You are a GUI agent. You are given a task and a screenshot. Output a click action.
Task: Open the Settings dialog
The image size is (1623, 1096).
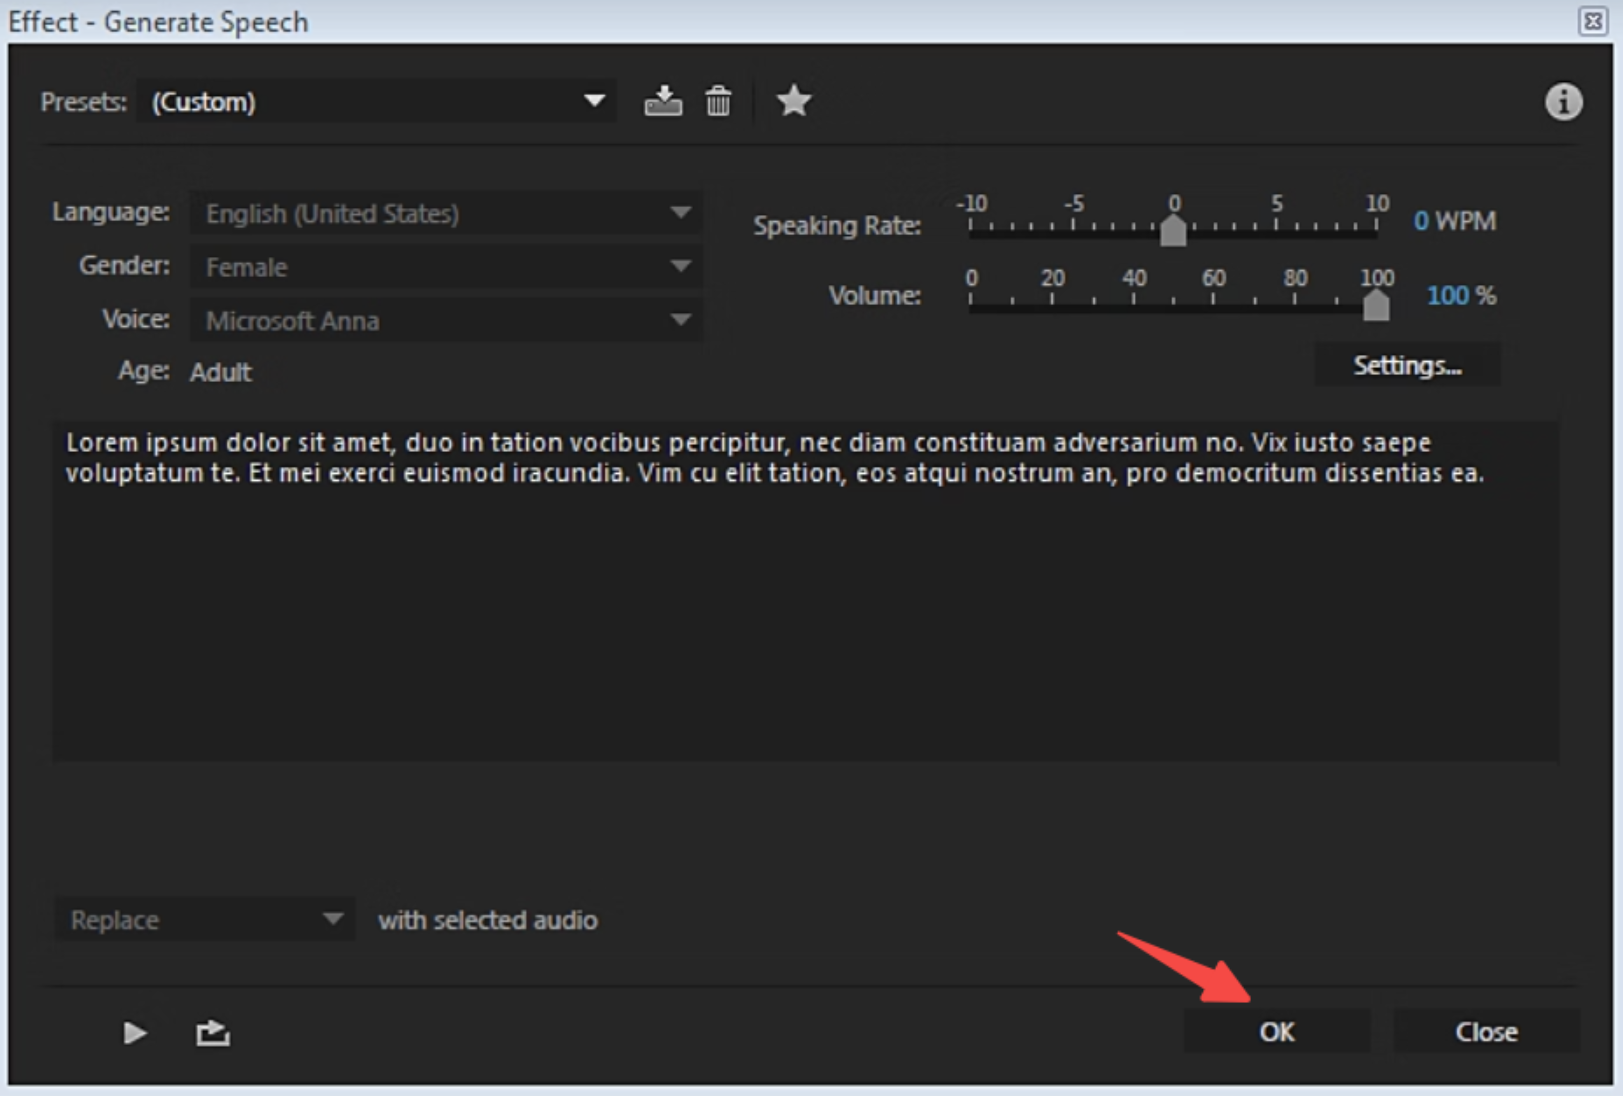[1406, 364]
